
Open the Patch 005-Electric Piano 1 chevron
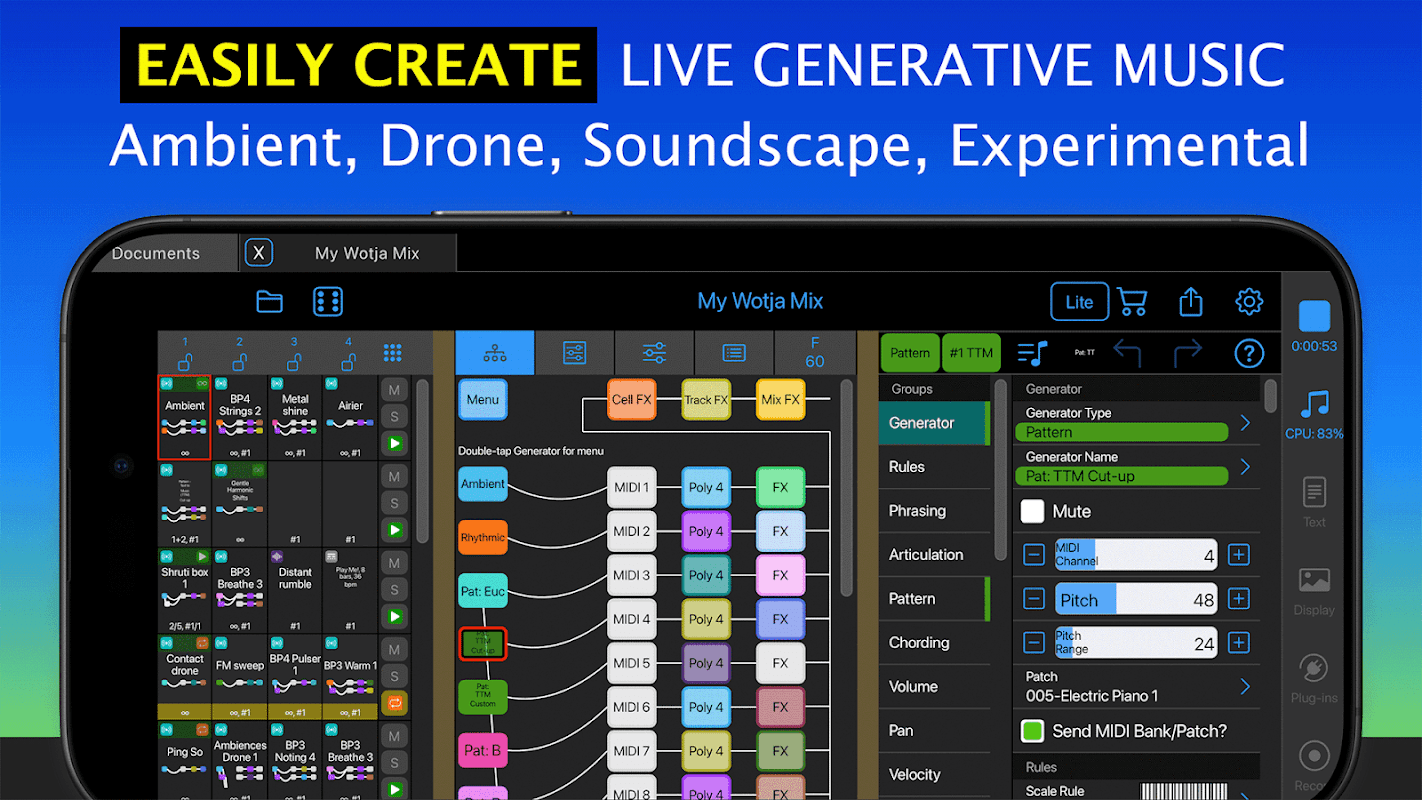1245,686
